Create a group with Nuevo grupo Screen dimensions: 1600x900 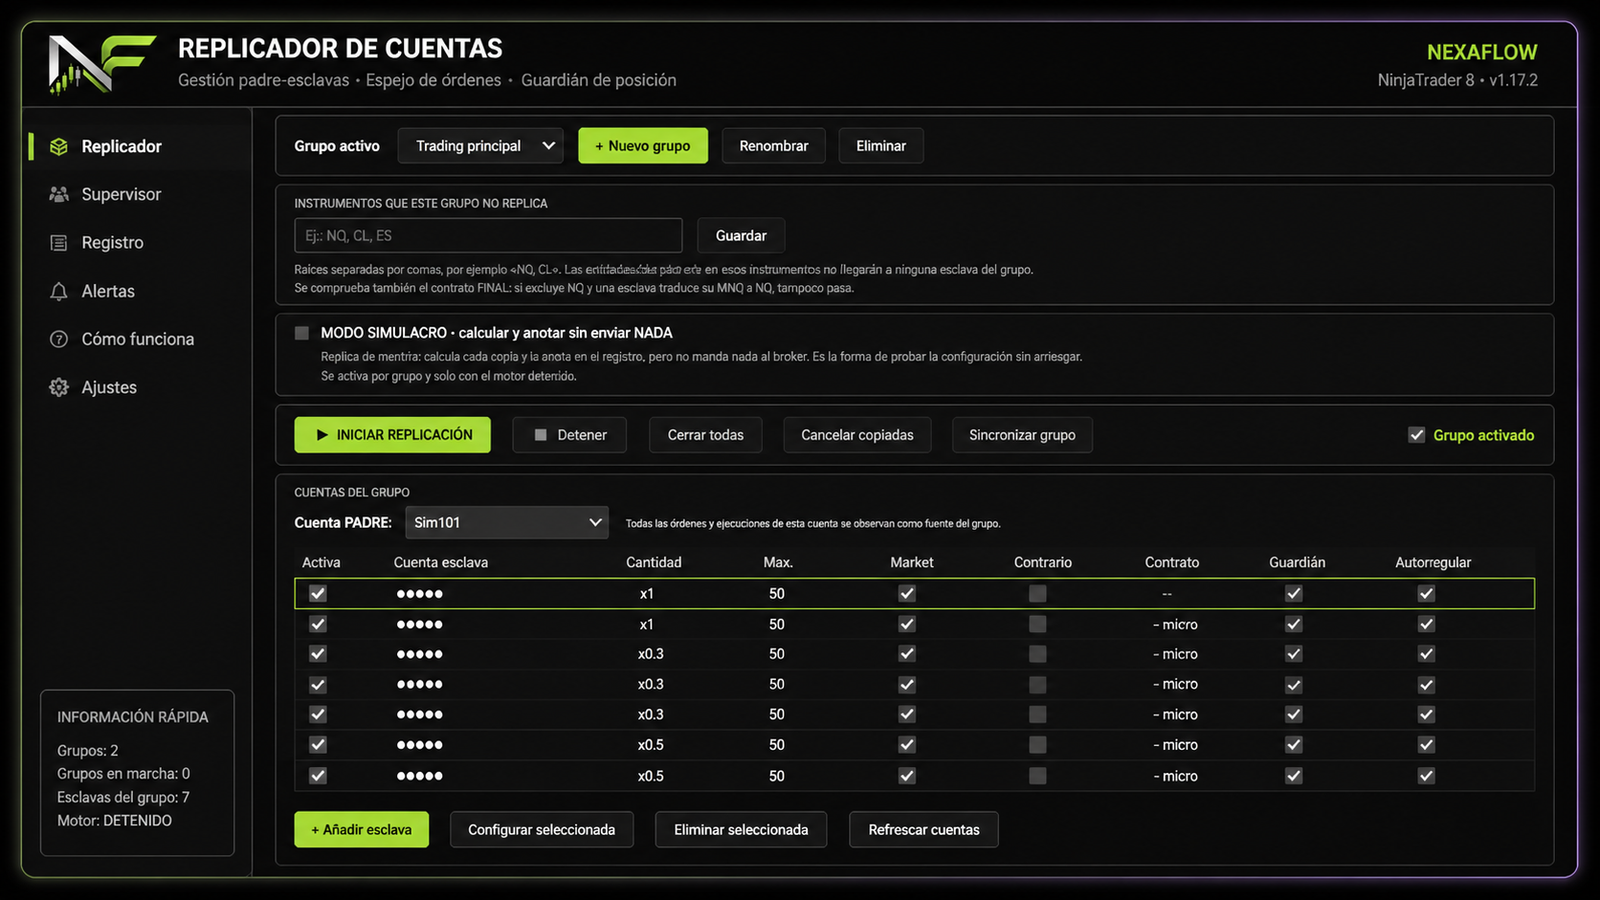(x=643, y=146)
